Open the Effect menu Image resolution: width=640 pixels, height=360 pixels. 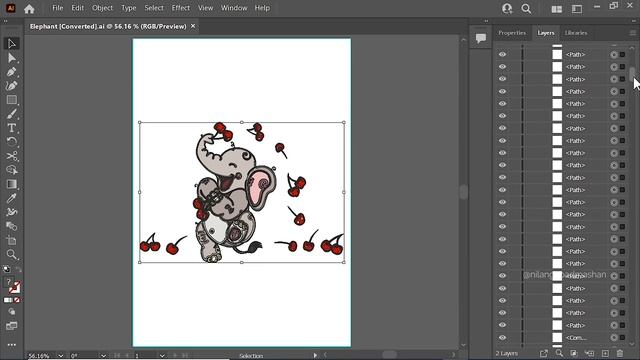click(x=180, y=8)
